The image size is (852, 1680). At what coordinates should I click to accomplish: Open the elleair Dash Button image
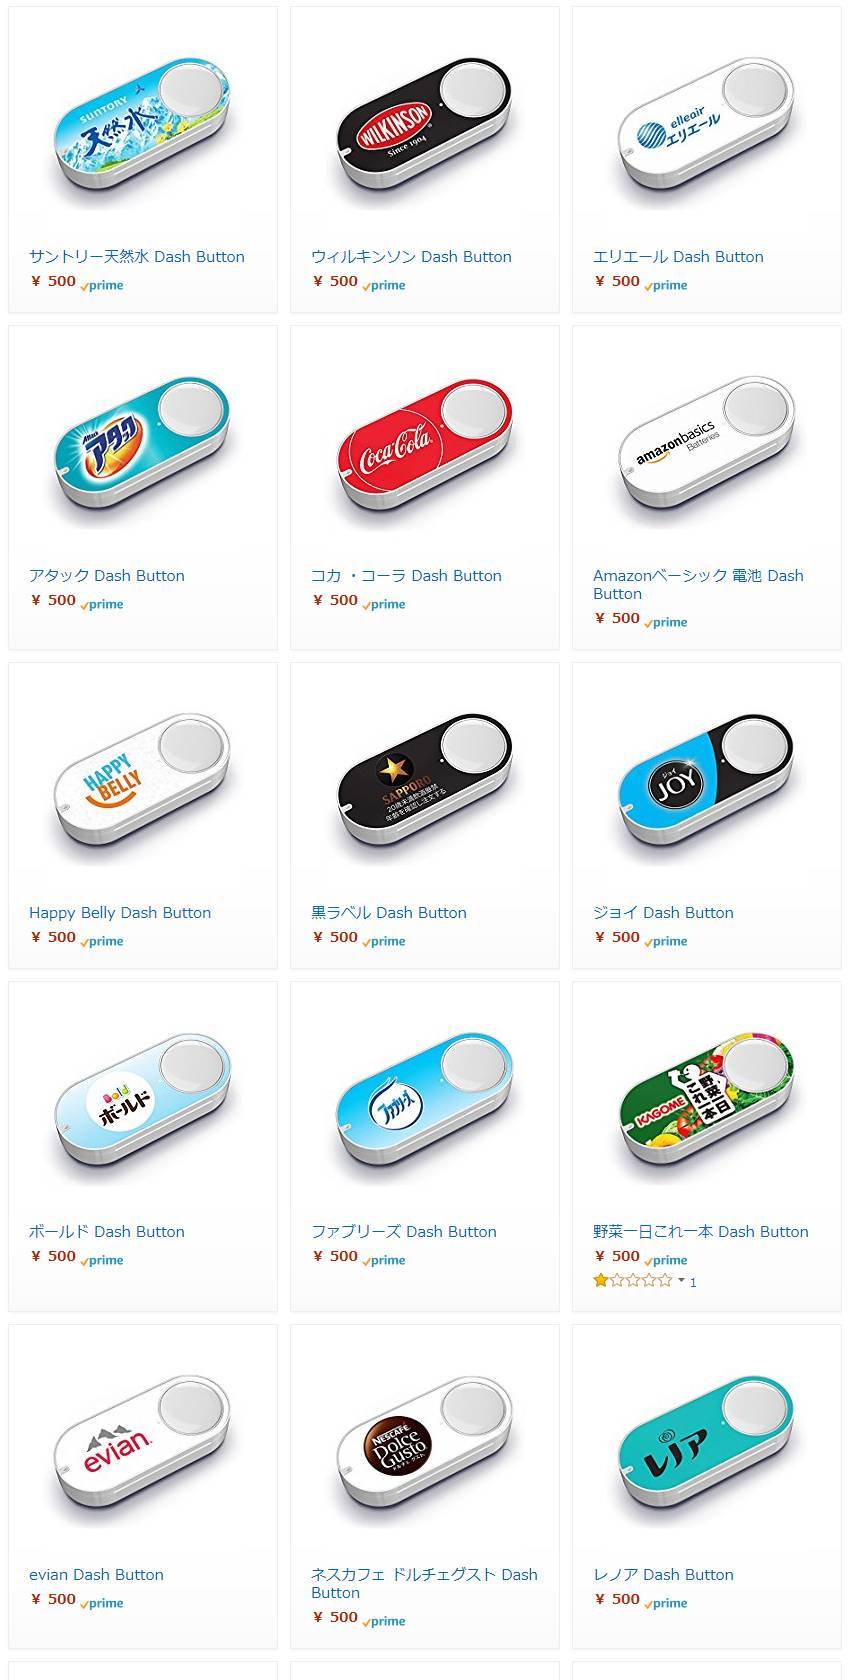[x=706, y=132]
